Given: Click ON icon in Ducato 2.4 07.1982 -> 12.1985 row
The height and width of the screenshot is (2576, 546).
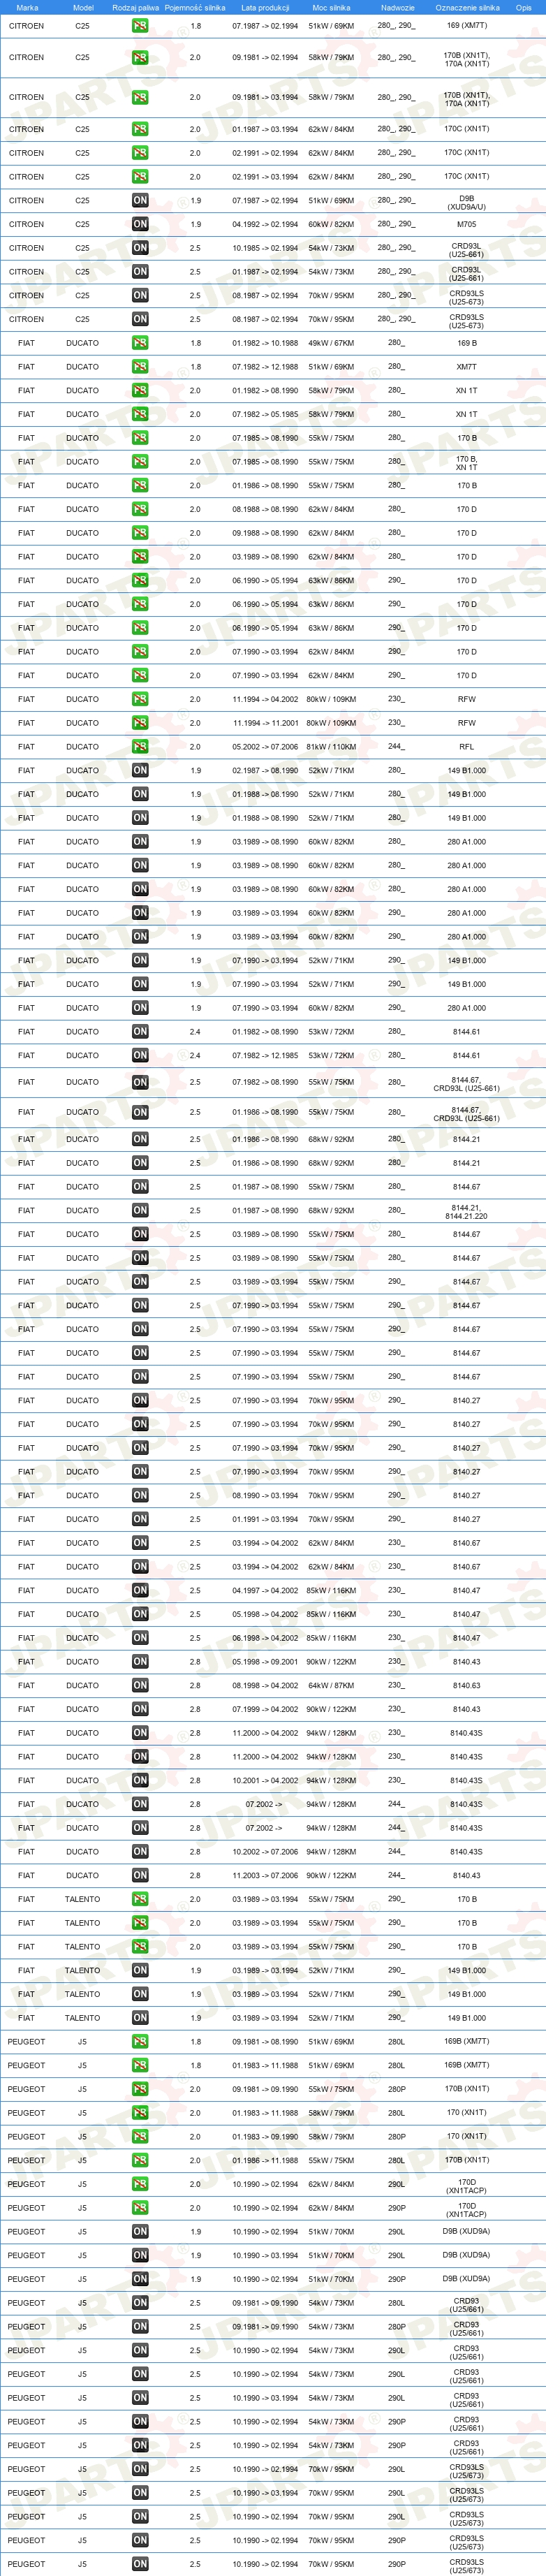Looking at the screenshot, I should click(x=140, y=1056).
